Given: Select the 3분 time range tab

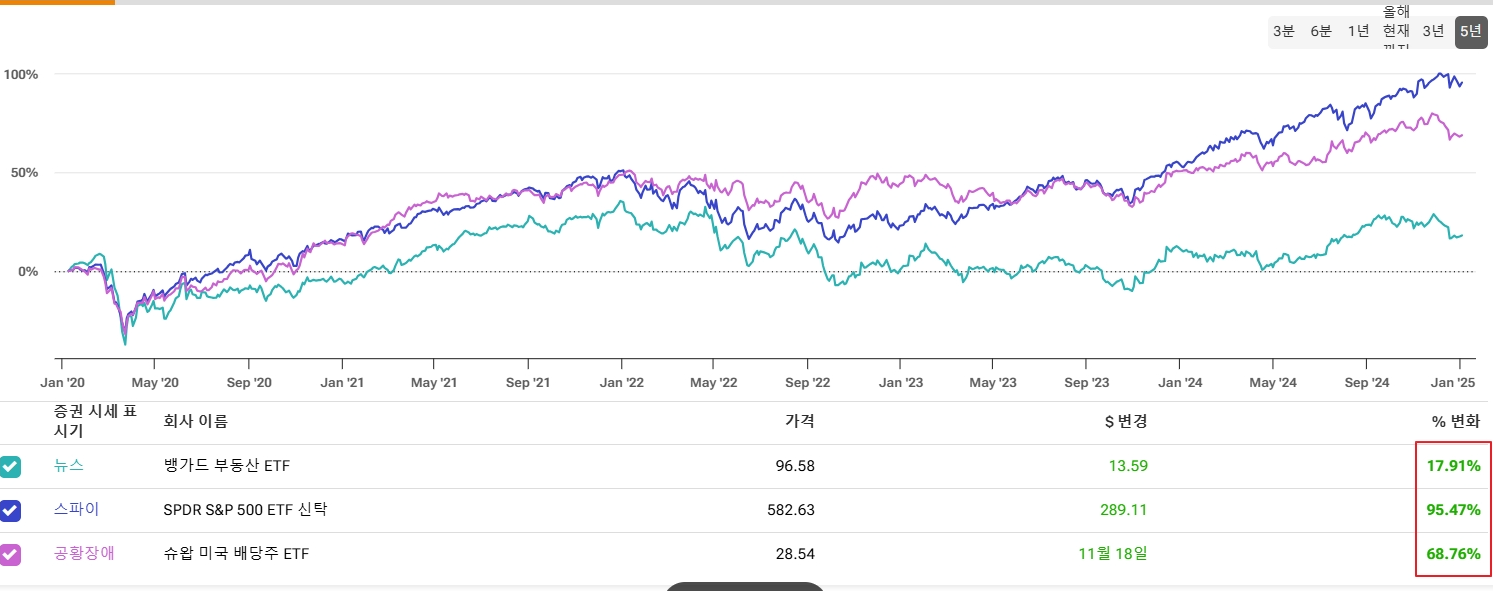Looking at the screenshot, I should [x=1284, y=31].
